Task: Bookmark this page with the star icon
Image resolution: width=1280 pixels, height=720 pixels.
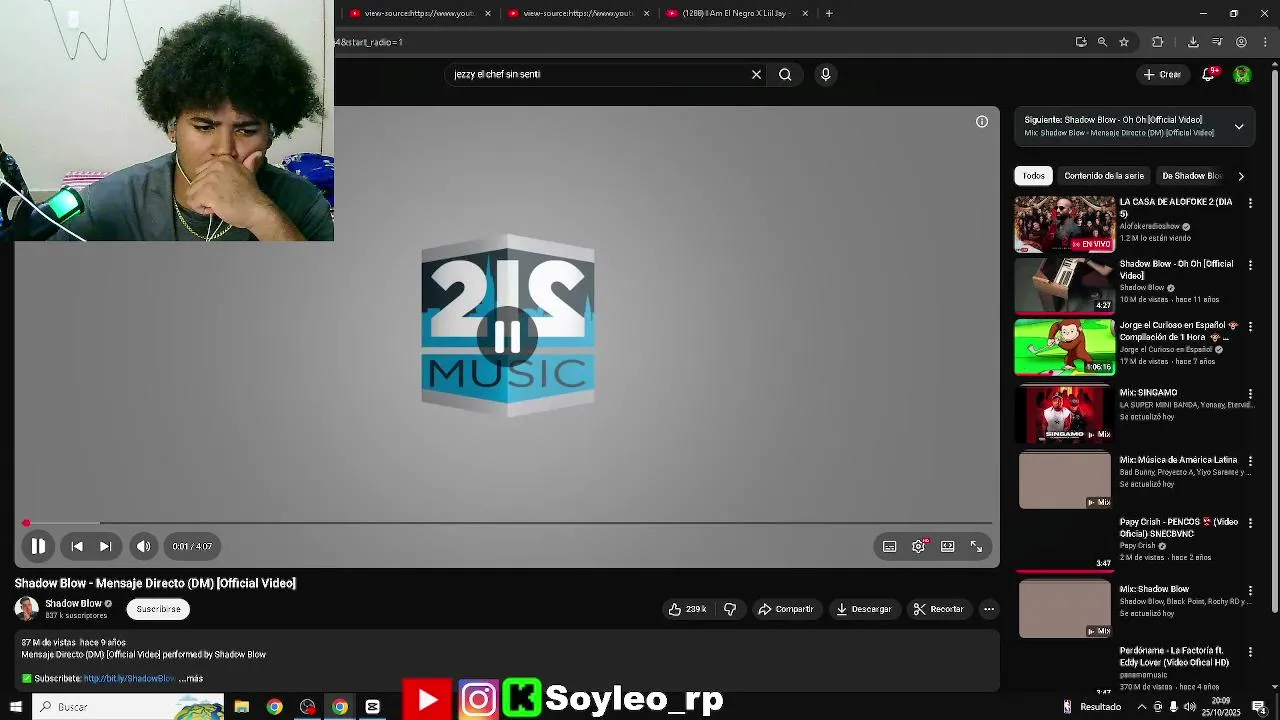Action: 1124,42
